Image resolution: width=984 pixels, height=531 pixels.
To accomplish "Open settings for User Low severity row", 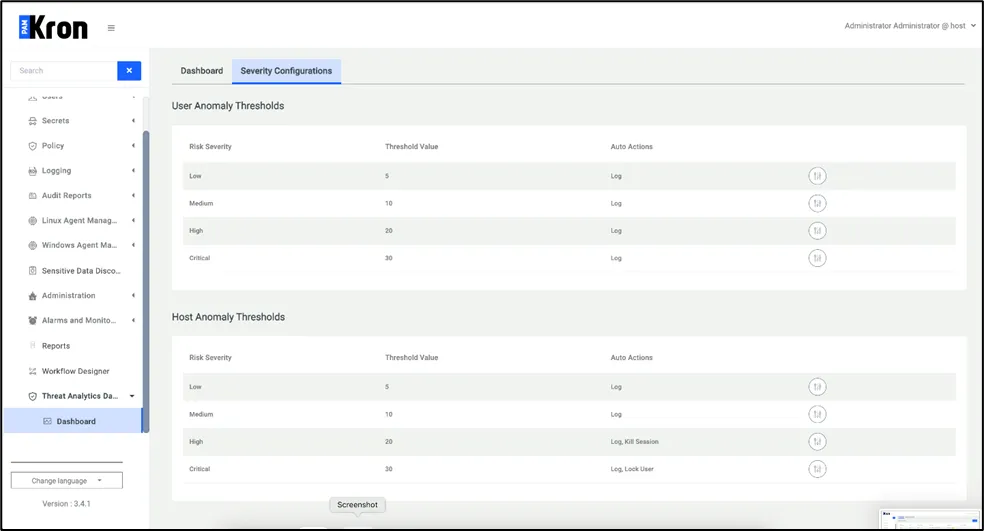I will pos(817,176).
